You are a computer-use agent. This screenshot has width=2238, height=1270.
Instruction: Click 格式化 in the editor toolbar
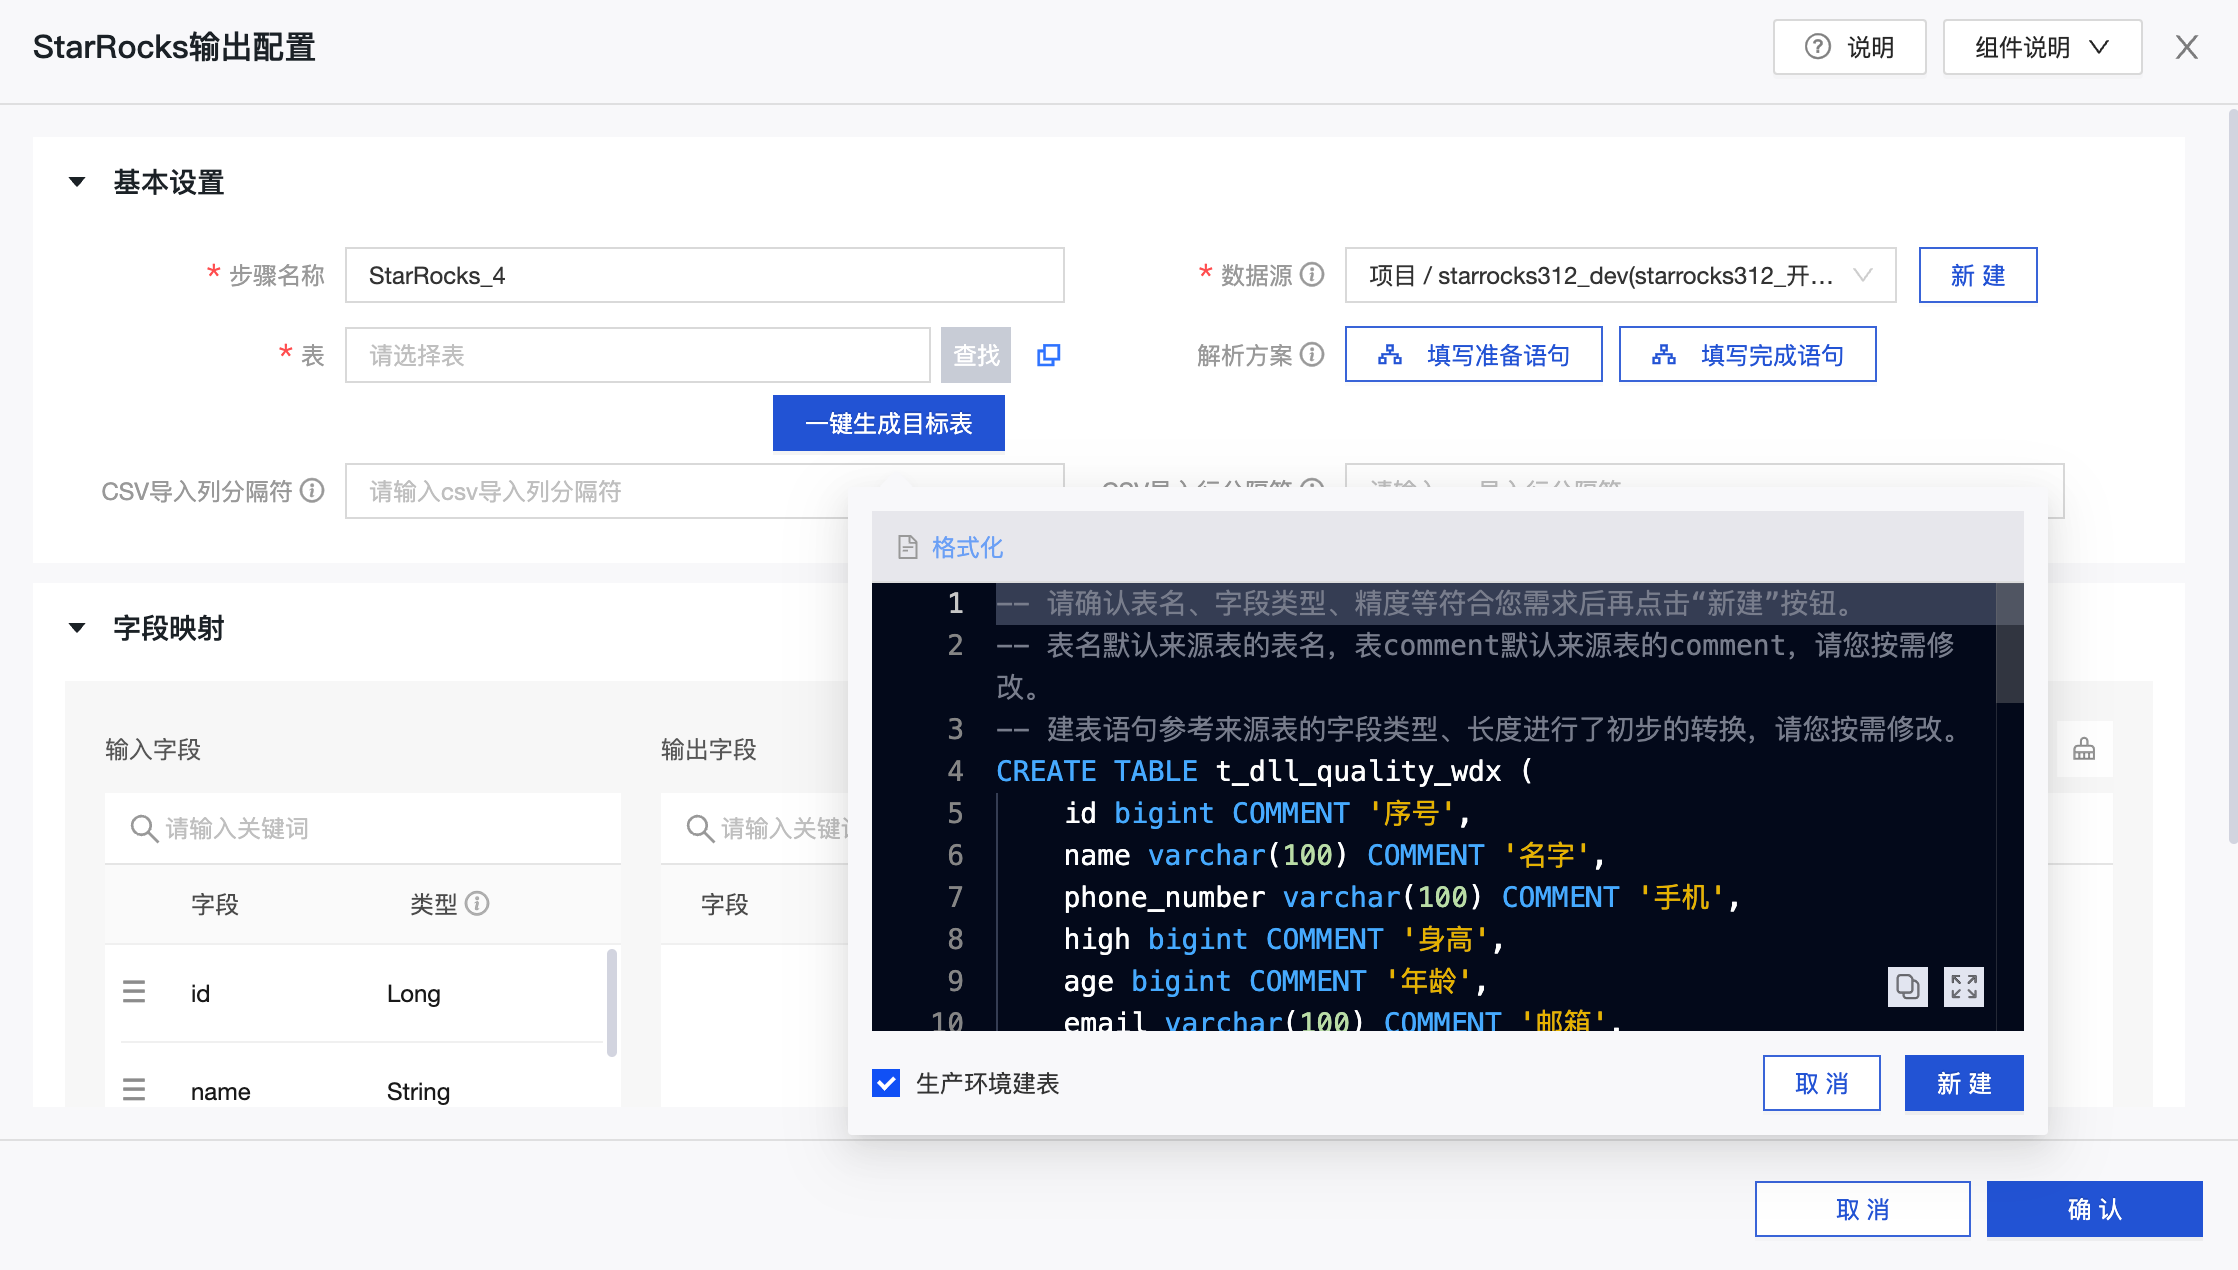(x=966, y=547)
